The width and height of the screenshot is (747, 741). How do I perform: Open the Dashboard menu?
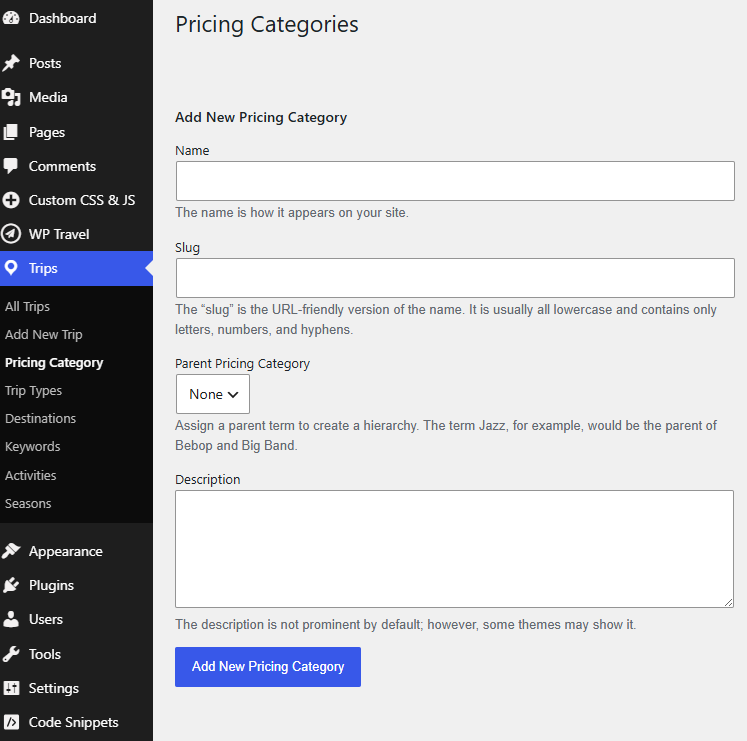click(x=76, y=18)
